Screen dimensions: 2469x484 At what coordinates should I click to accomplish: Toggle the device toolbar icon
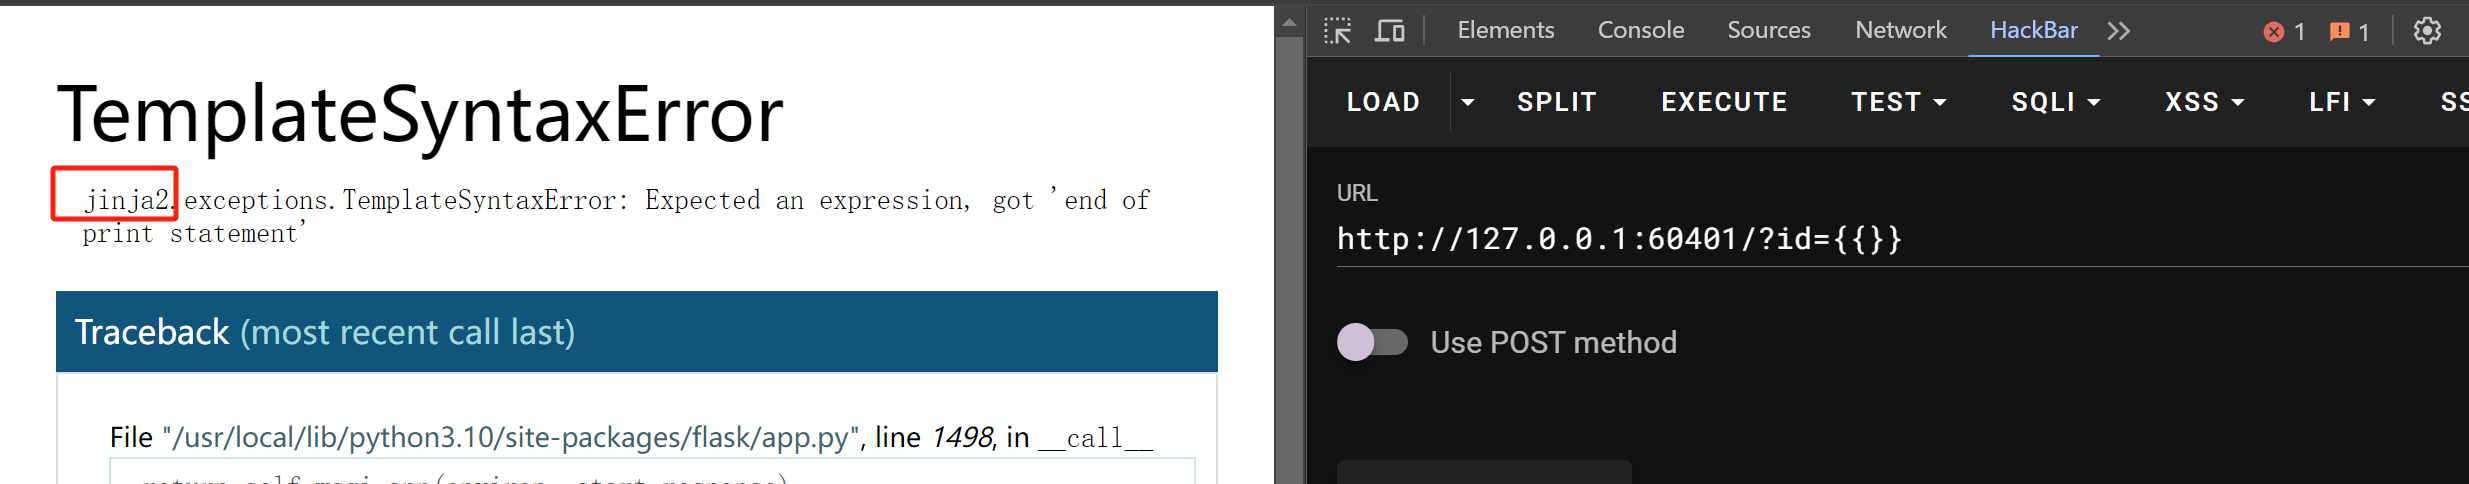click(1389, 31)
